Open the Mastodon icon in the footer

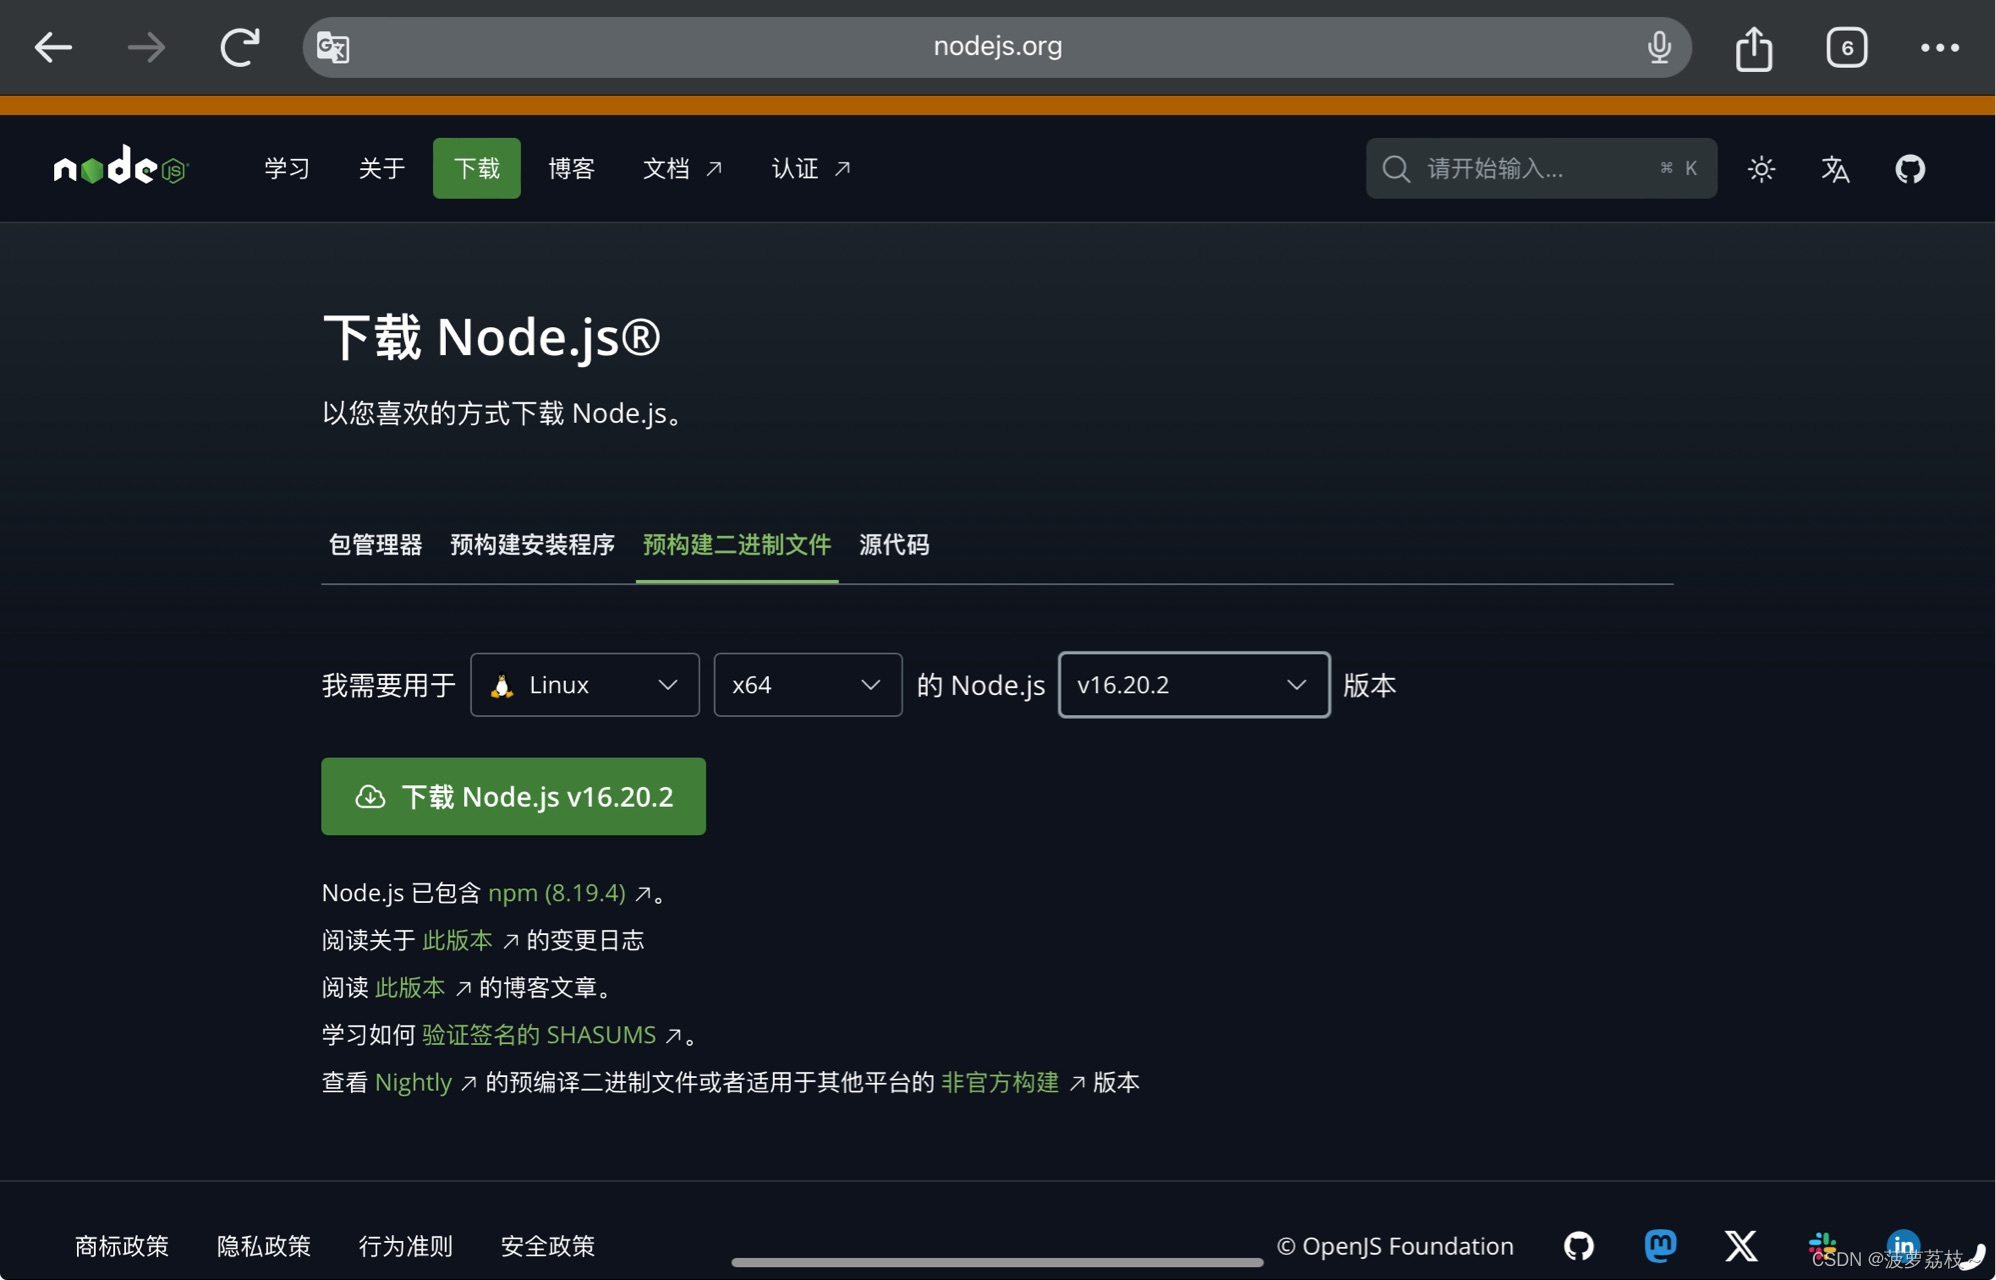1660,1245
